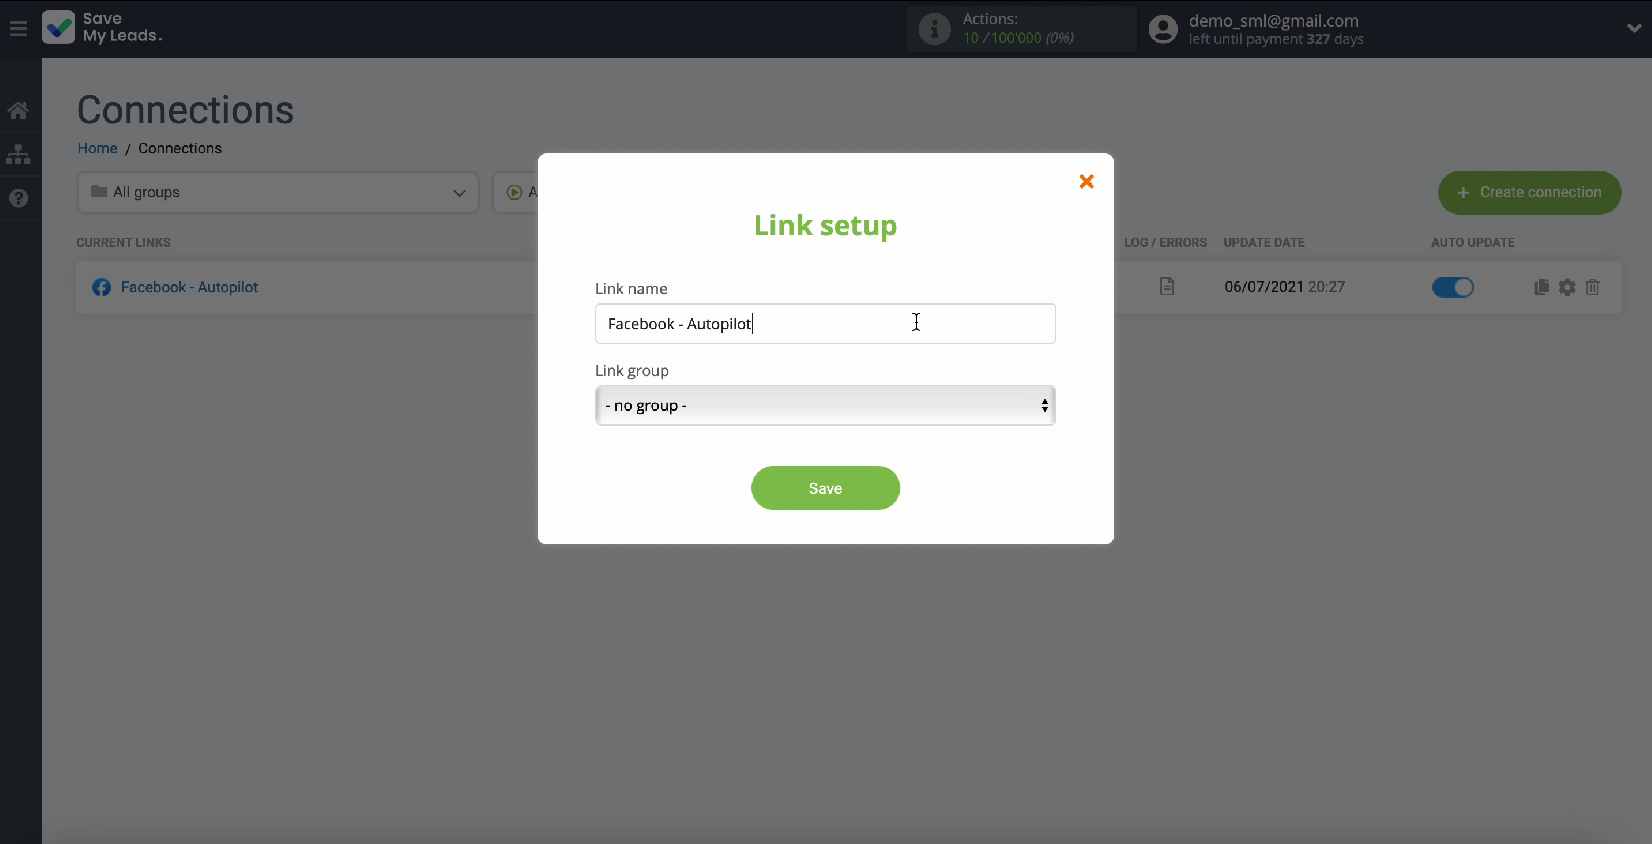Click the demo_sml@gmail.com account text
This screenshot has width=1652, height=844.
[1273, 21]
